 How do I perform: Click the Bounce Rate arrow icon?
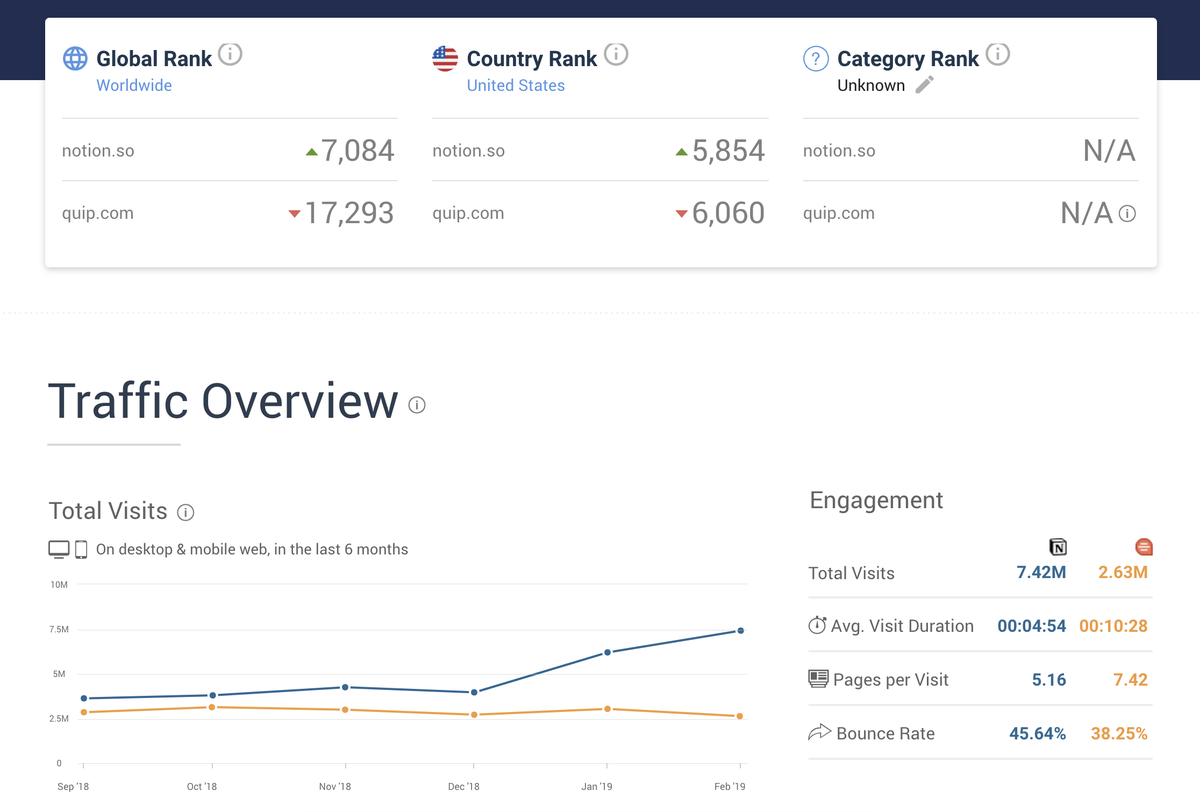819,733
